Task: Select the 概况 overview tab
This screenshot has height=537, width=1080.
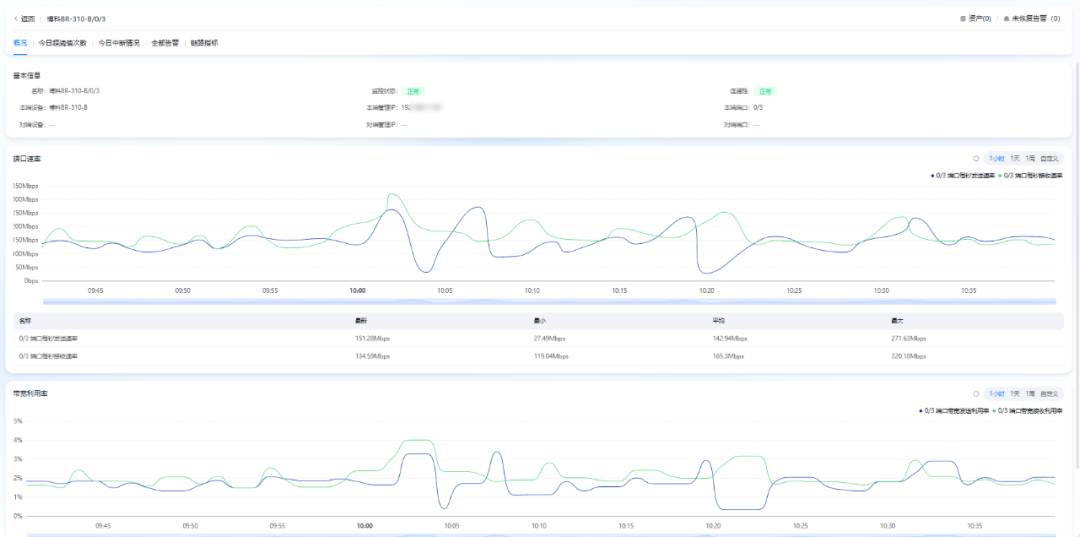Action: coord(20,43)
